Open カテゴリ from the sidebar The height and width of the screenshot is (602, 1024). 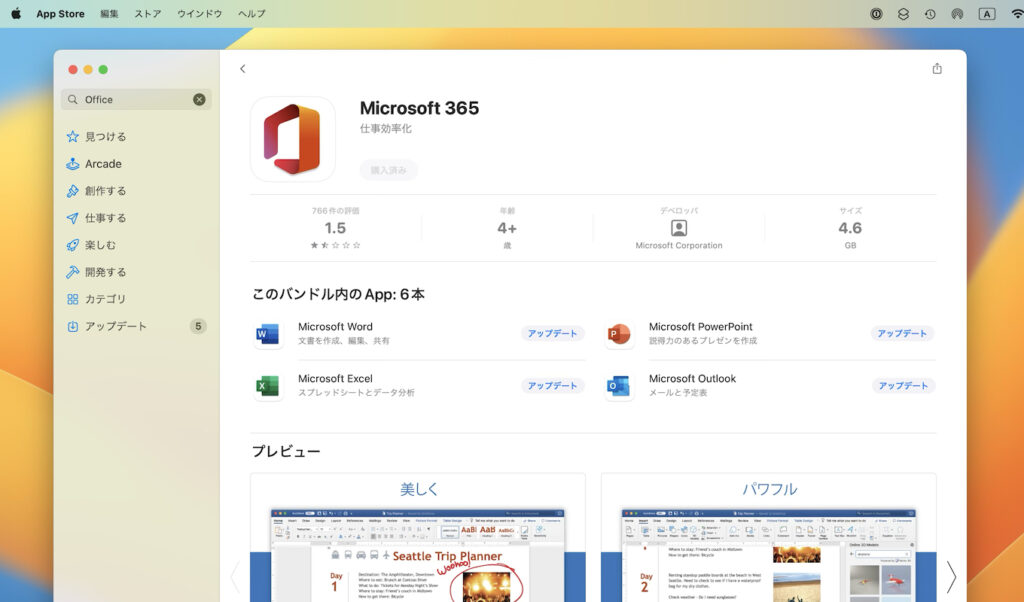click(x=104, y=298)
